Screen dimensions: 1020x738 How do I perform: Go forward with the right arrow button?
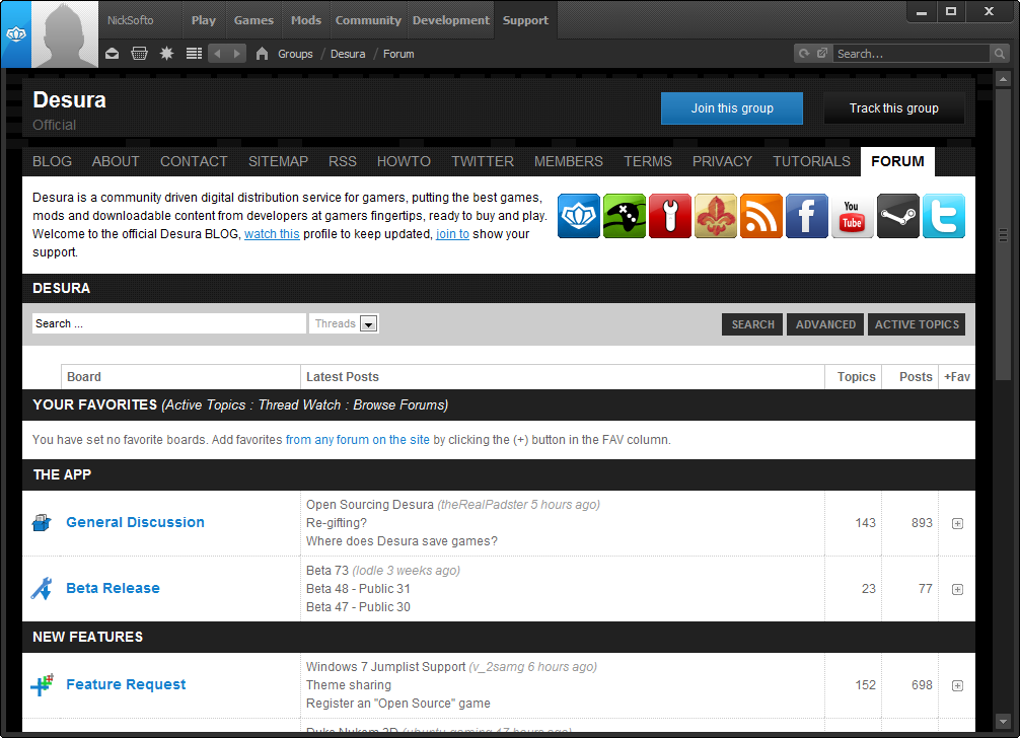pyautogui.click(x=237, y=53)
